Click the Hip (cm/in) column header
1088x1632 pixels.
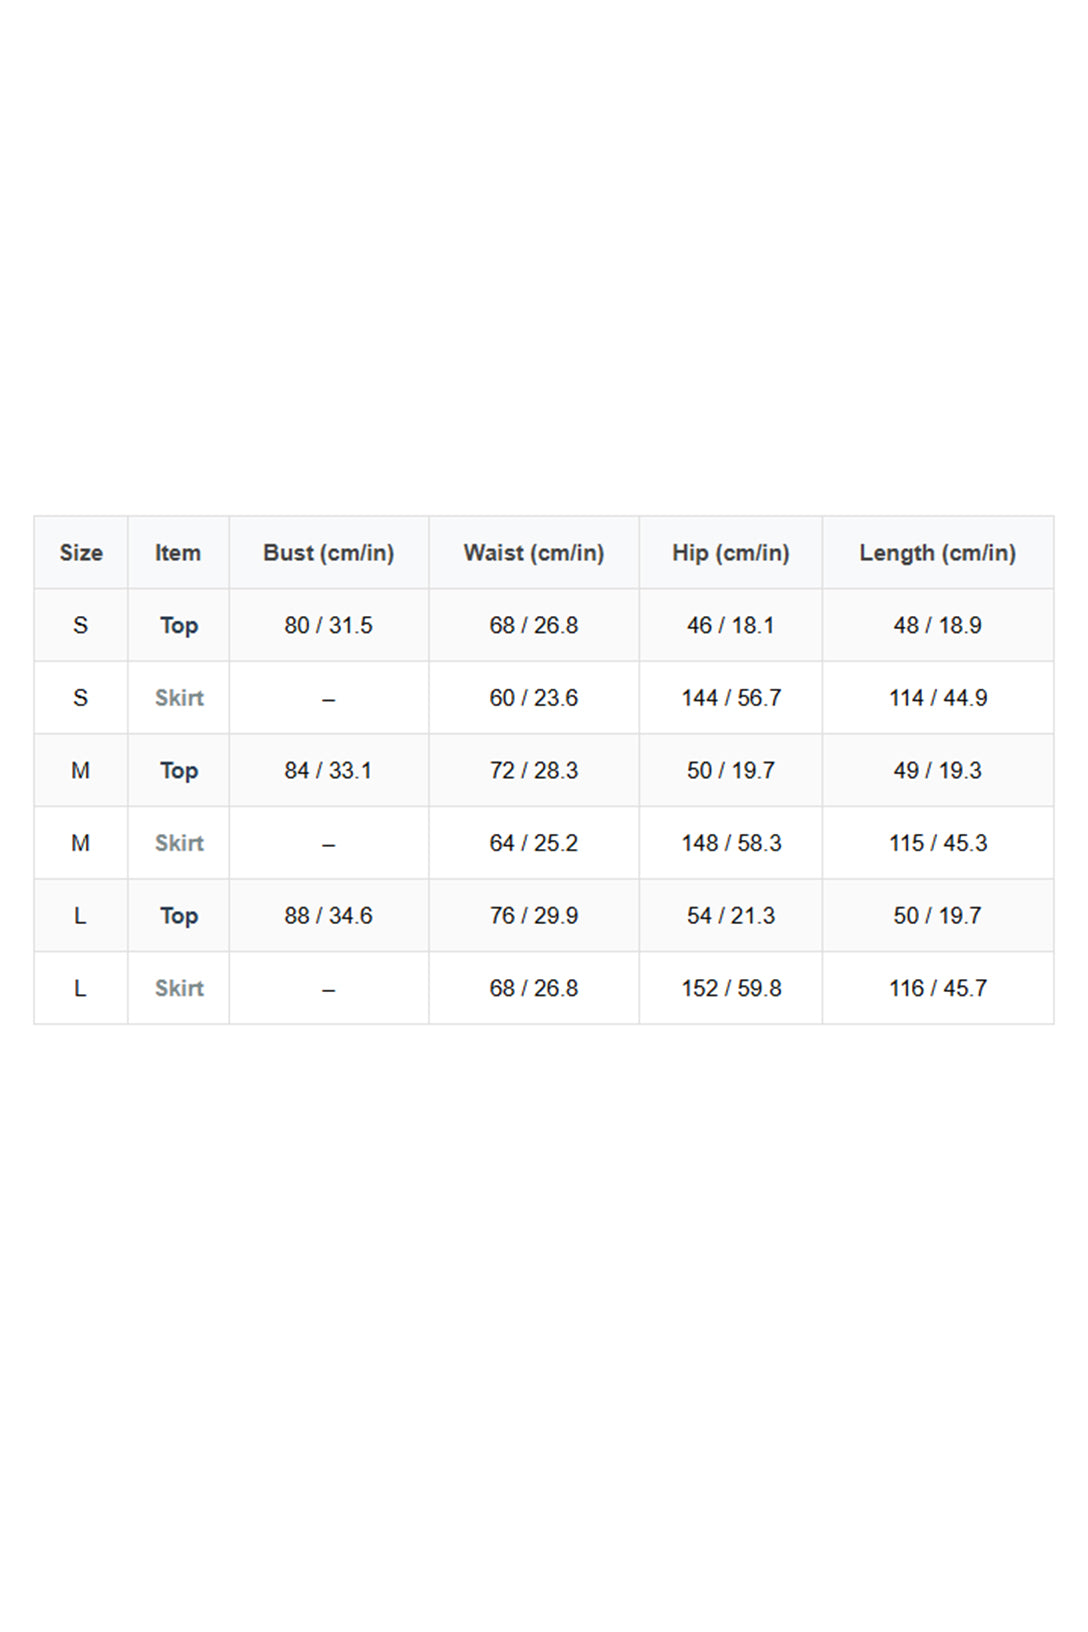(730, 553)
